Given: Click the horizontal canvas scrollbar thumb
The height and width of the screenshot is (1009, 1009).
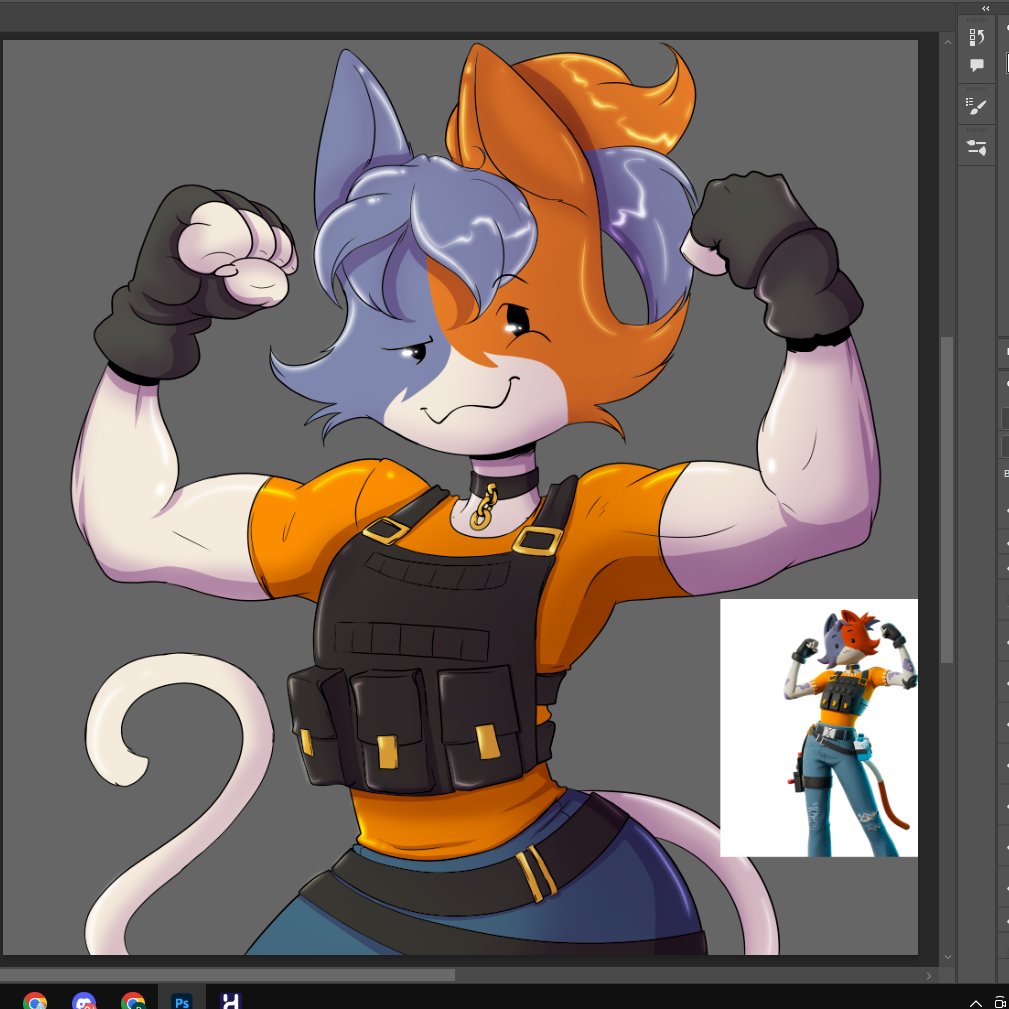Looking at the screenshot, I should (x=227, y=976).
